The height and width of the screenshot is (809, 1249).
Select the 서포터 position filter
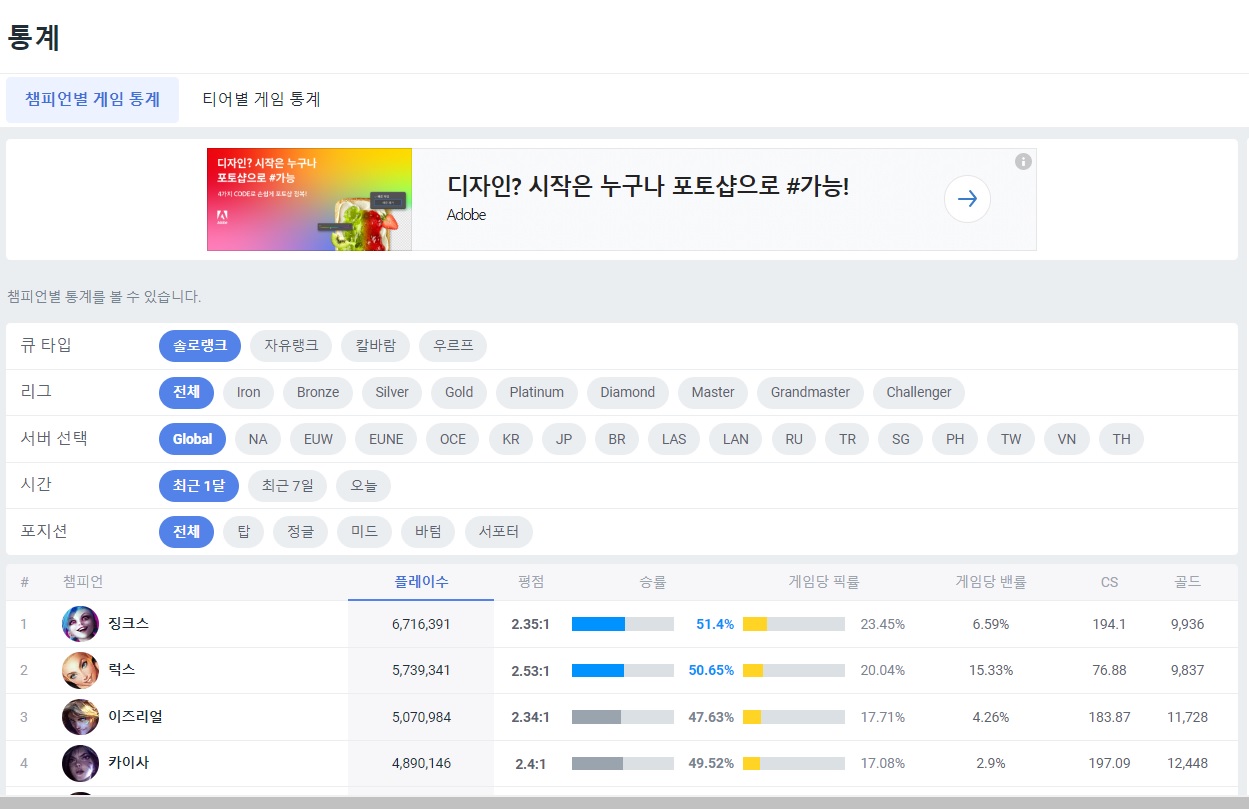coord(498,531)
